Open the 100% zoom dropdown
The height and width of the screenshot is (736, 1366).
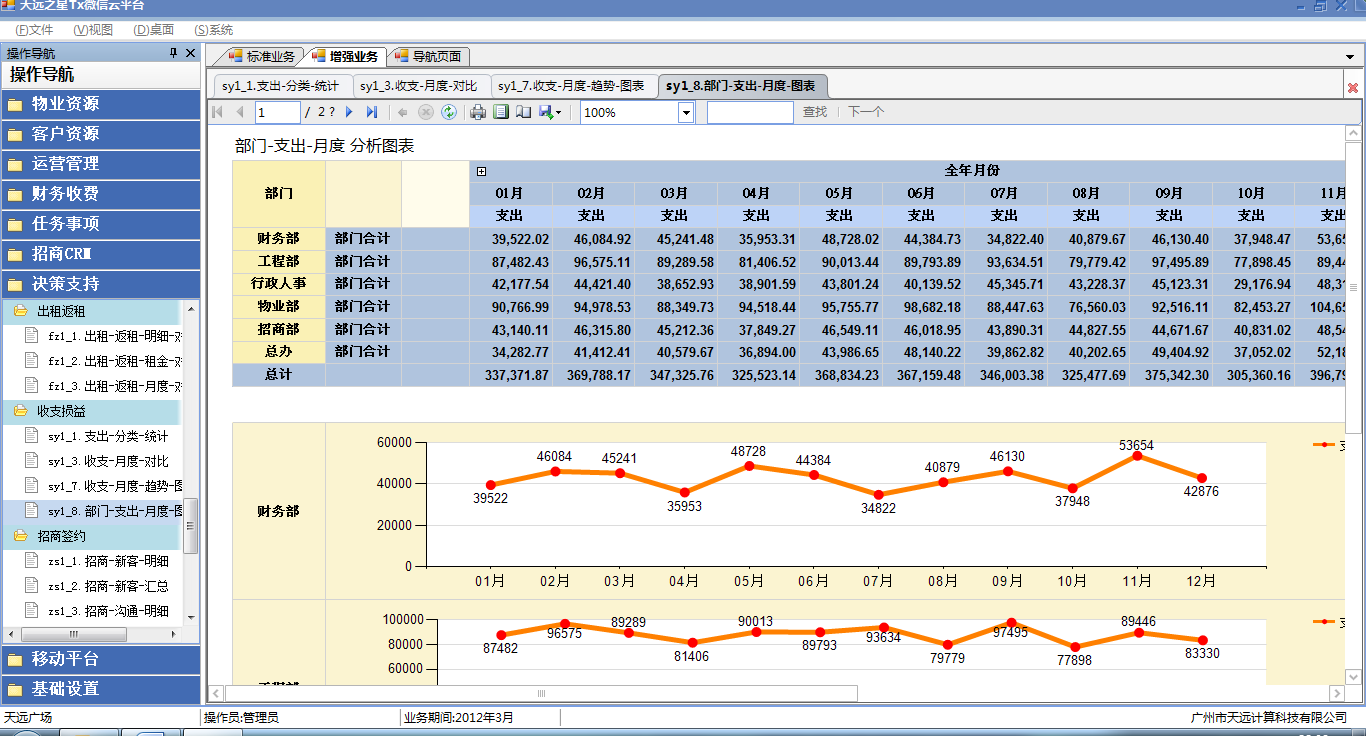(686, 112)
